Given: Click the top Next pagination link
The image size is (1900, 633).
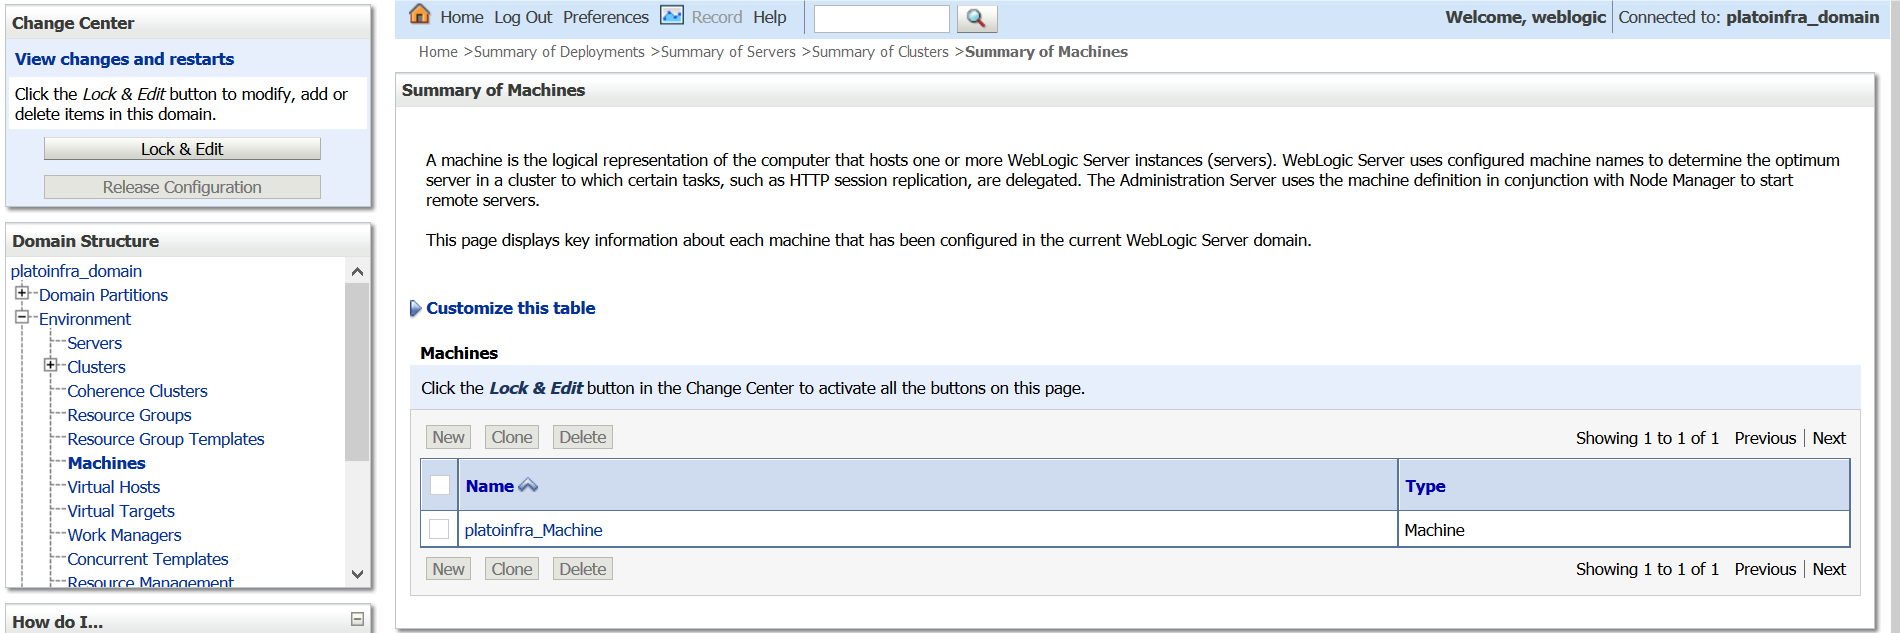Looking at the screenshot, I should click(1829, 438).
